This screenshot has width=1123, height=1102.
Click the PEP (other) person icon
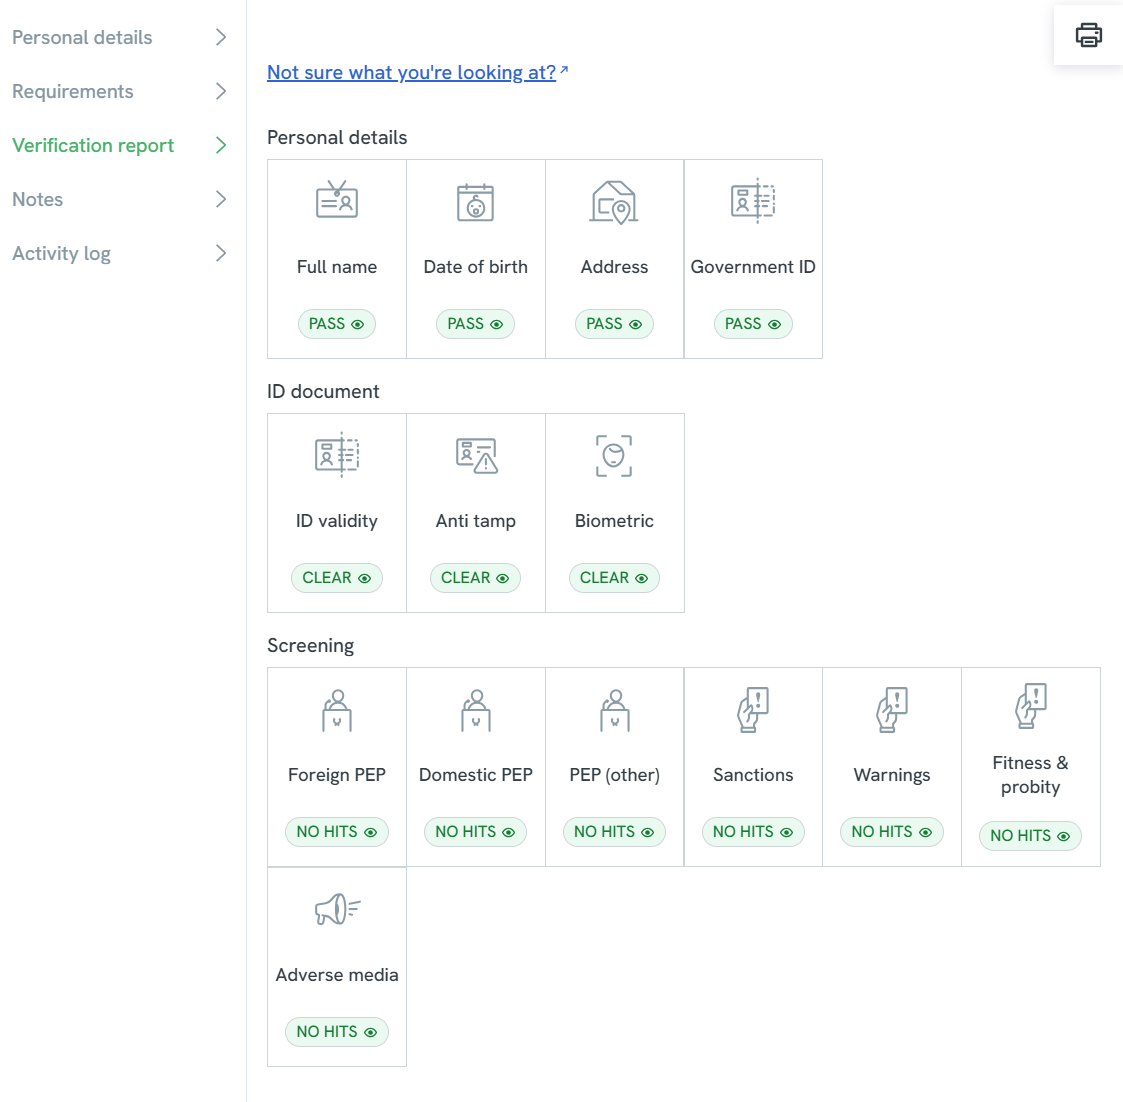(x=614, y=710)
